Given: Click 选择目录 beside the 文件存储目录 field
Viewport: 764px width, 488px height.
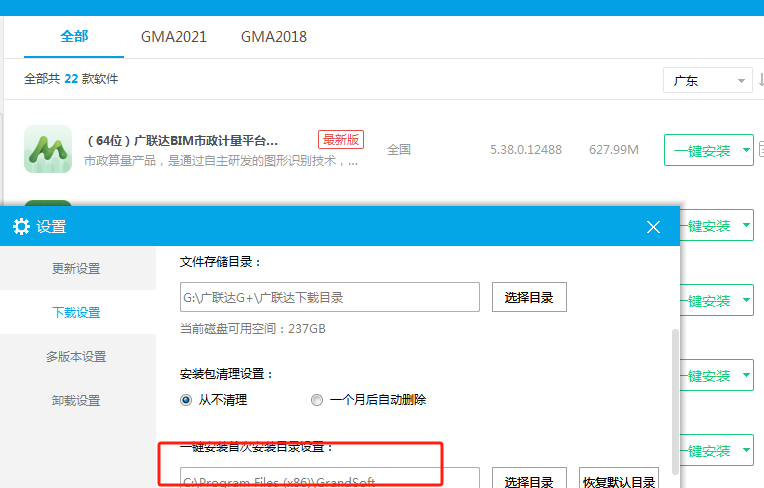Looking at the screenshot, I should point(529,297).
